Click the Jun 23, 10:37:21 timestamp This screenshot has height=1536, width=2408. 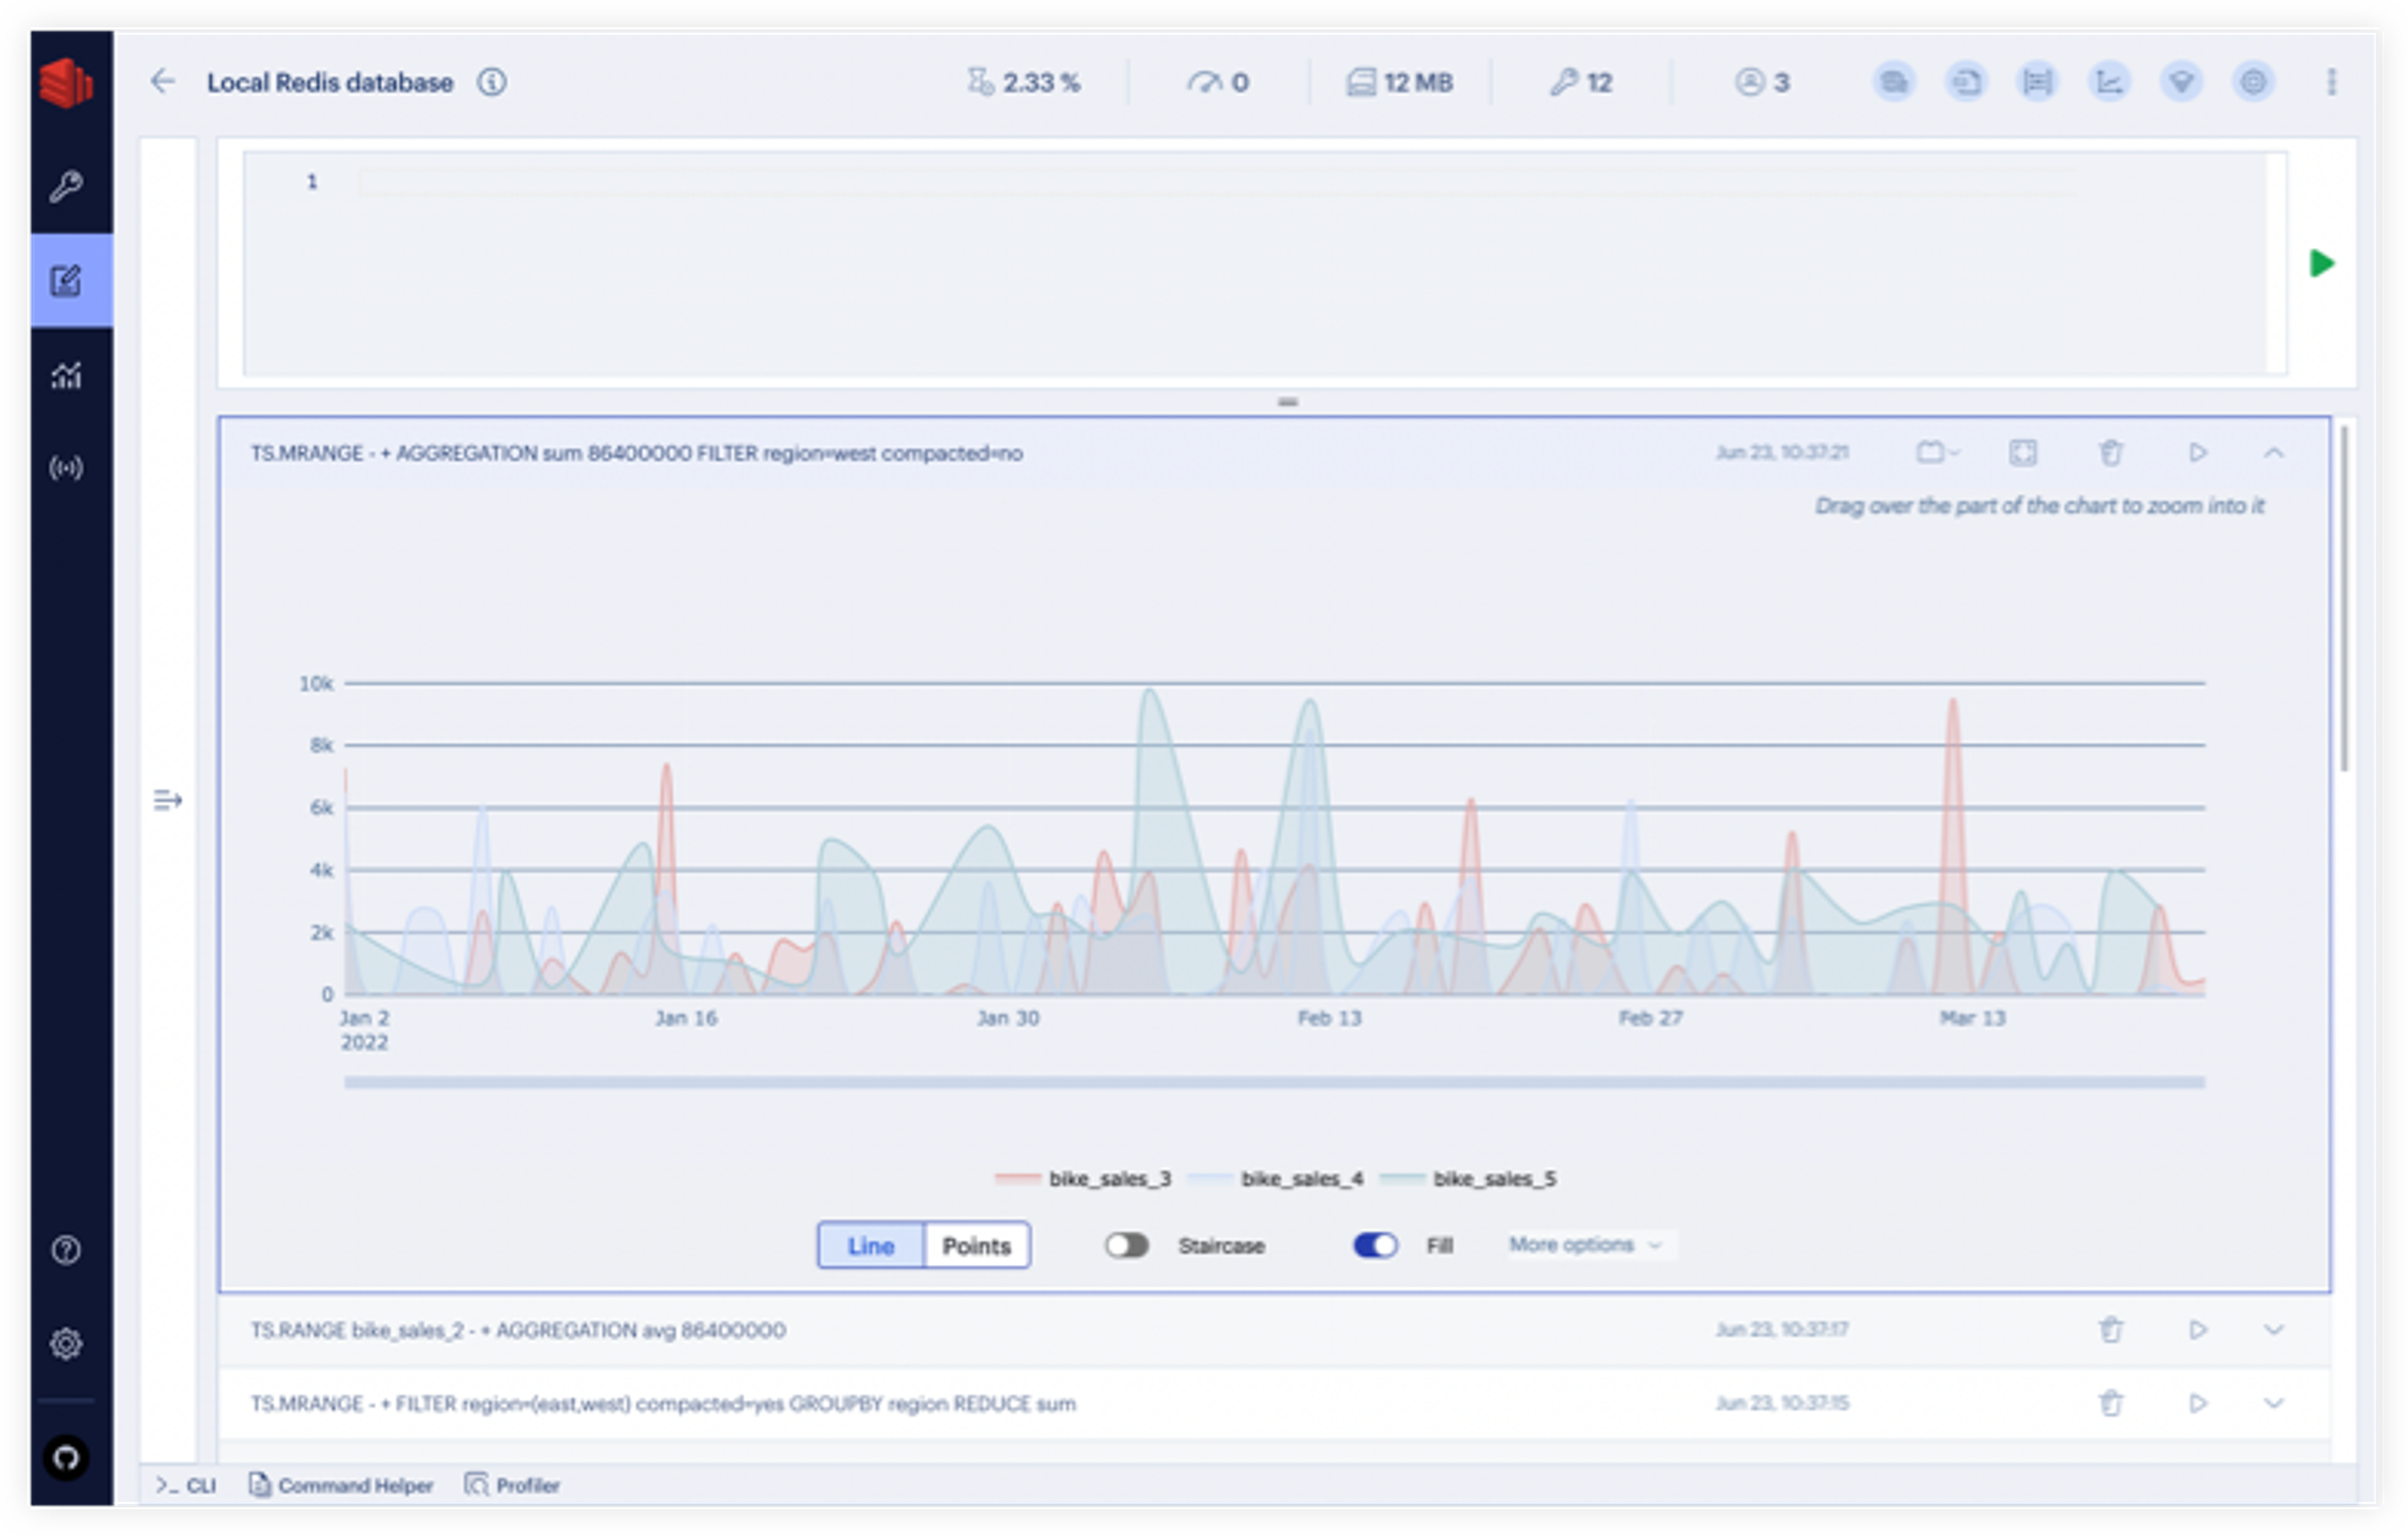pos(1782,452)
